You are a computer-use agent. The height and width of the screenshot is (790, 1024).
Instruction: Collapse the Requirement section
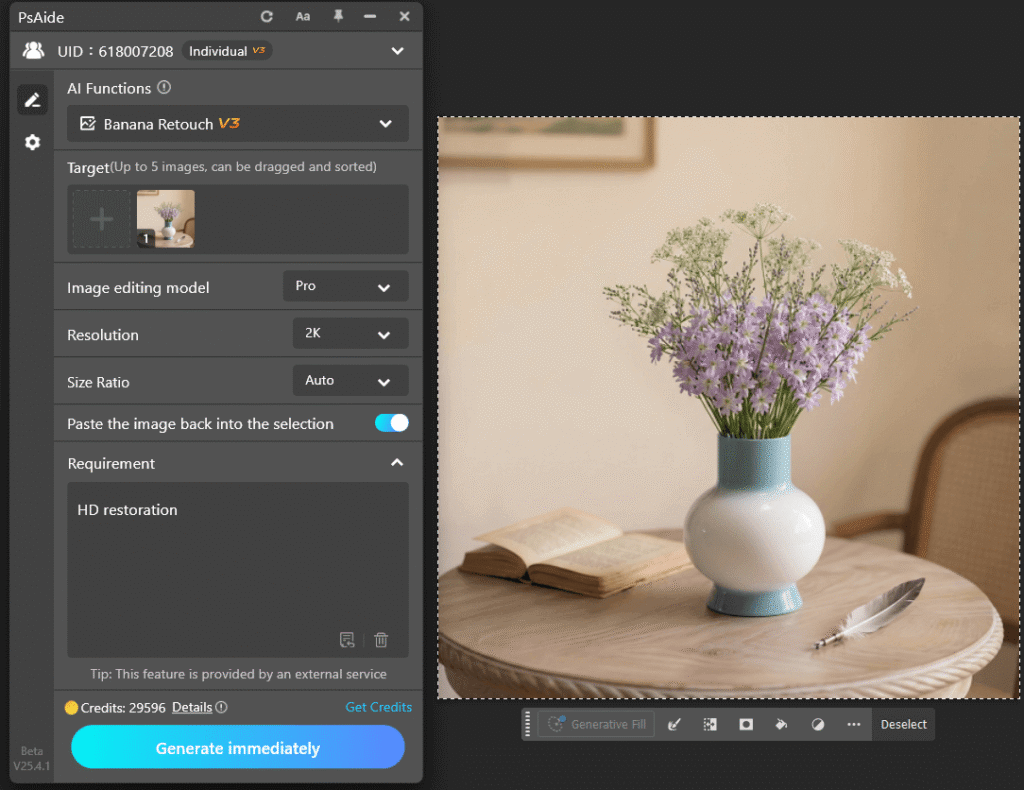click(x=397, y=463)
